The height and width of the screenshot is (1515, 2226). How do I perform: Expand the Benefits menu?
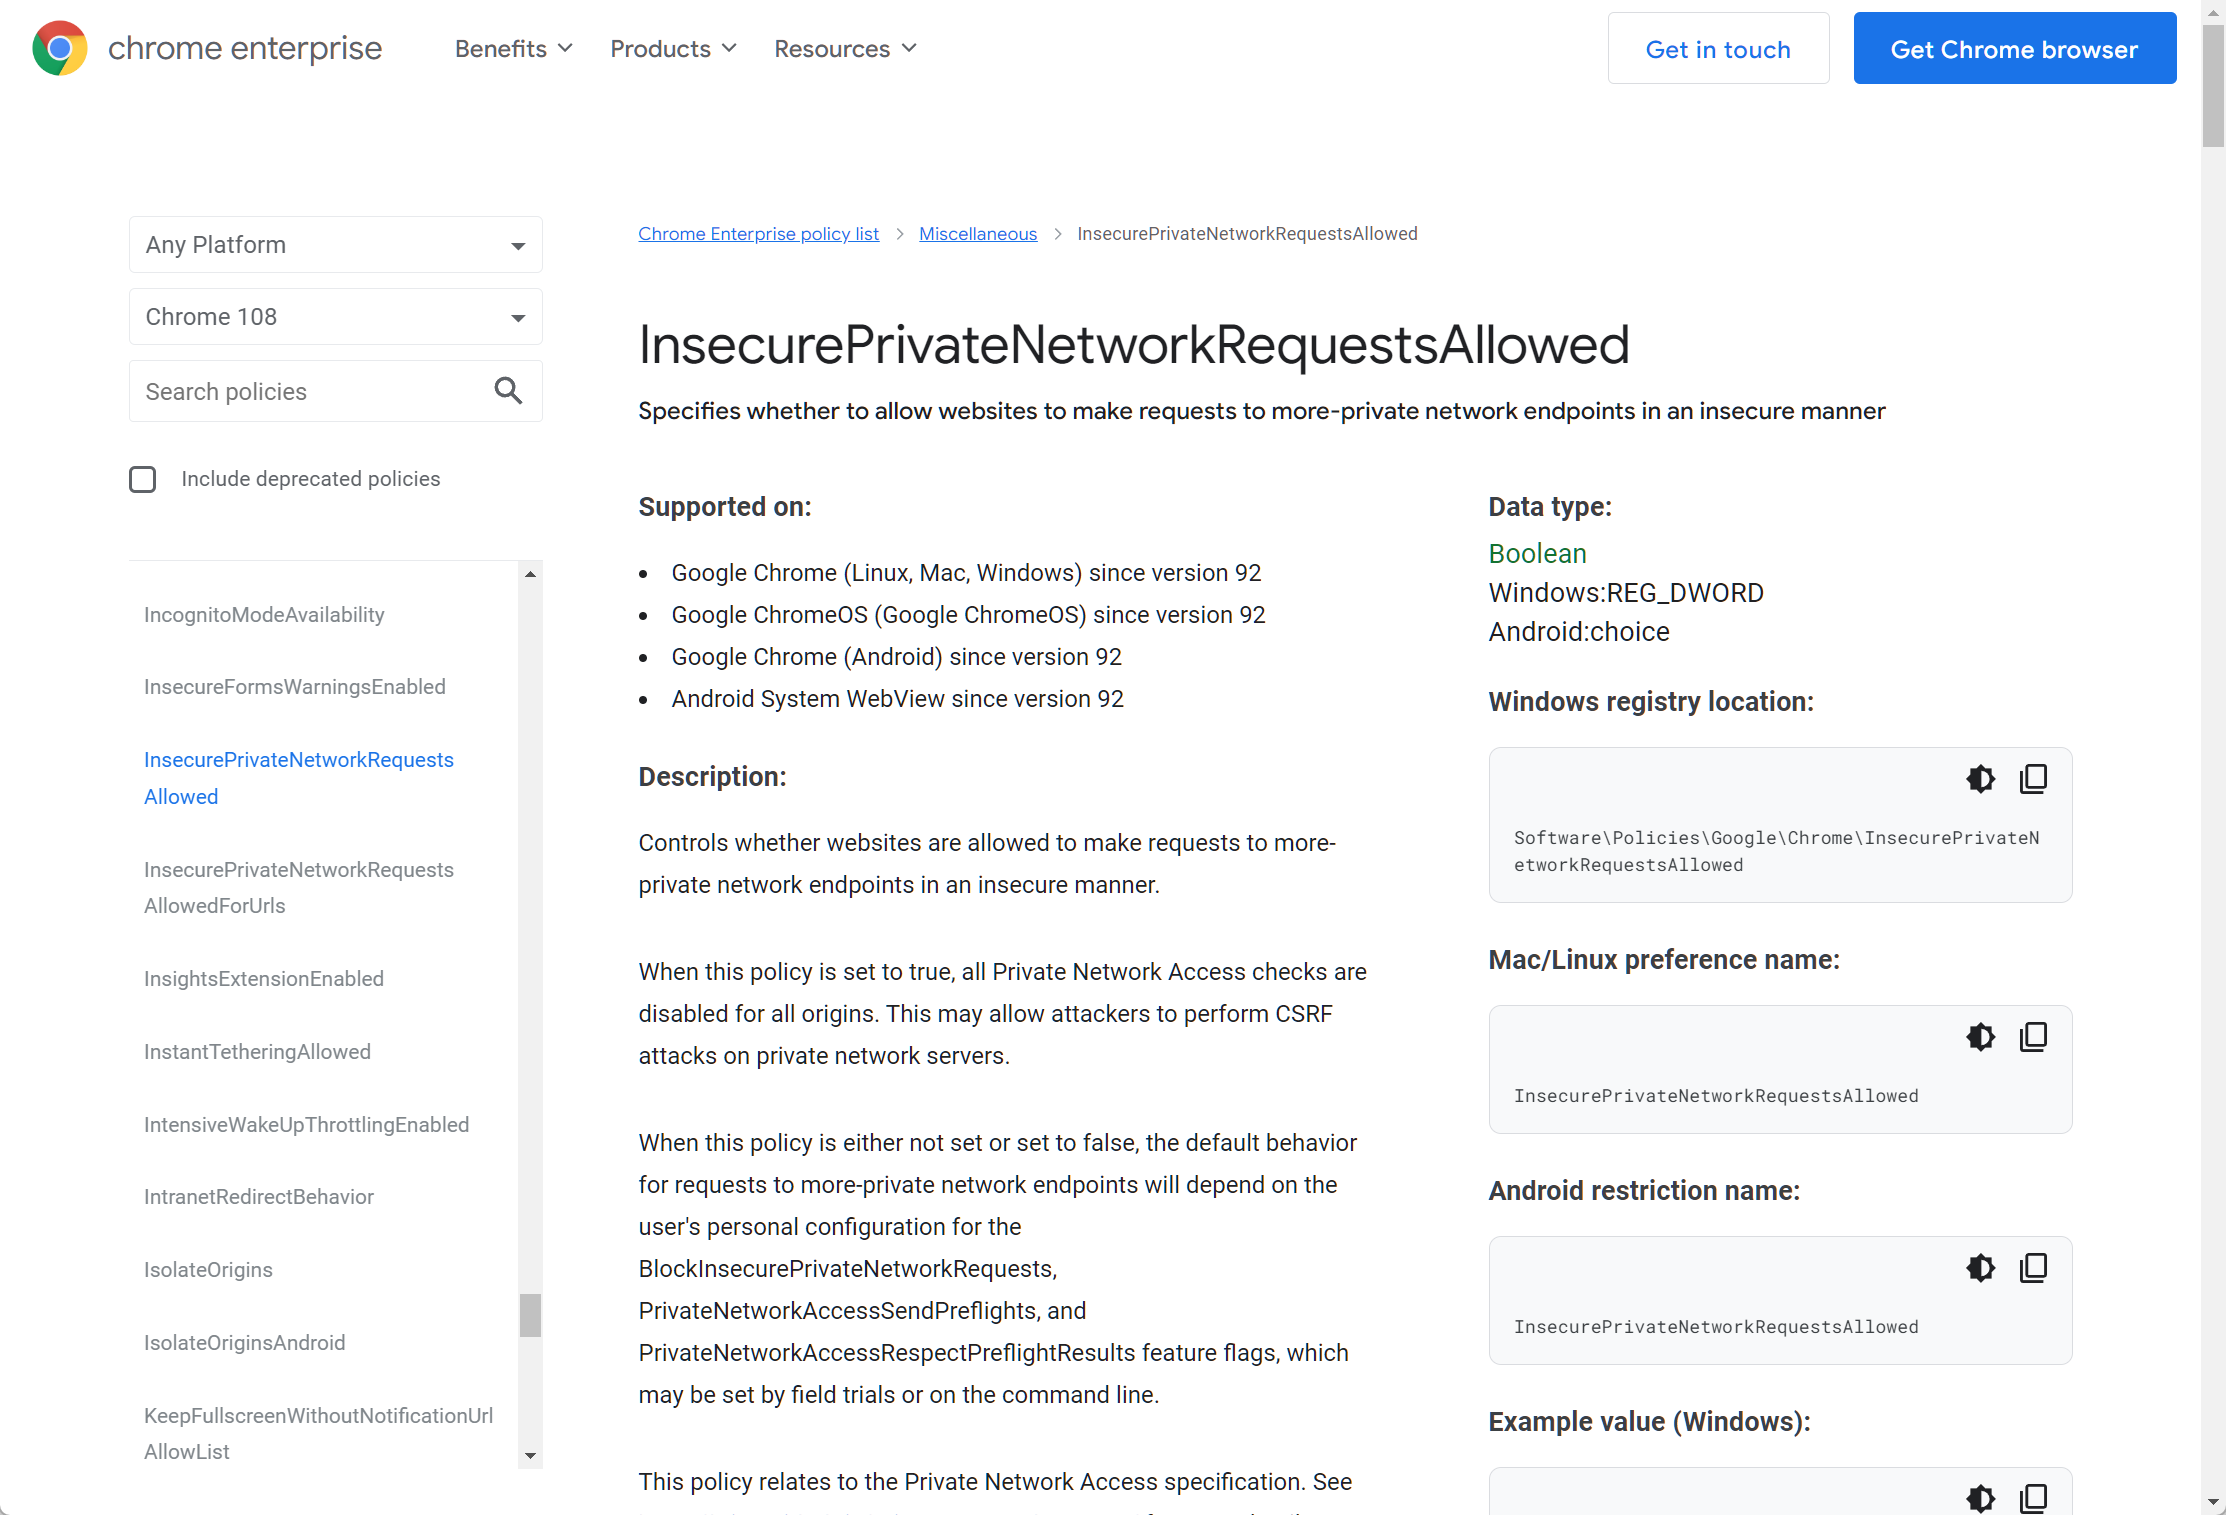(x=513, y=49)
